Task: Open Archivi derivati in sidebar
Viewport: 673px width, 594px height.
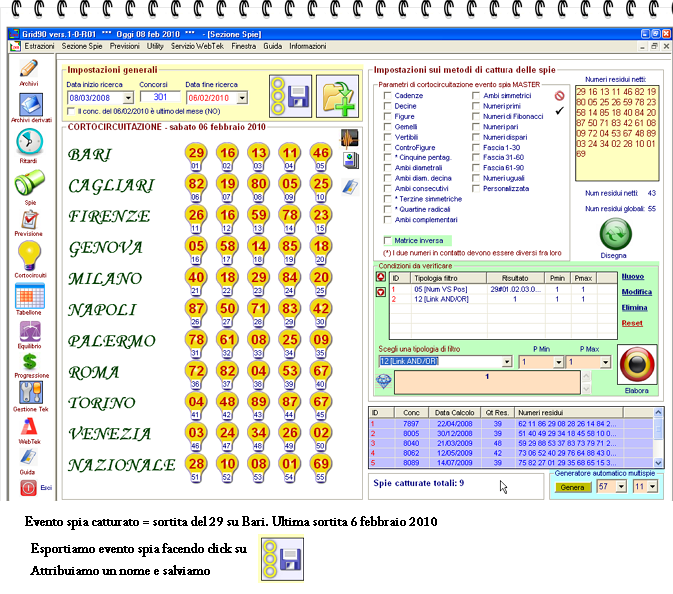Action: 31,104
